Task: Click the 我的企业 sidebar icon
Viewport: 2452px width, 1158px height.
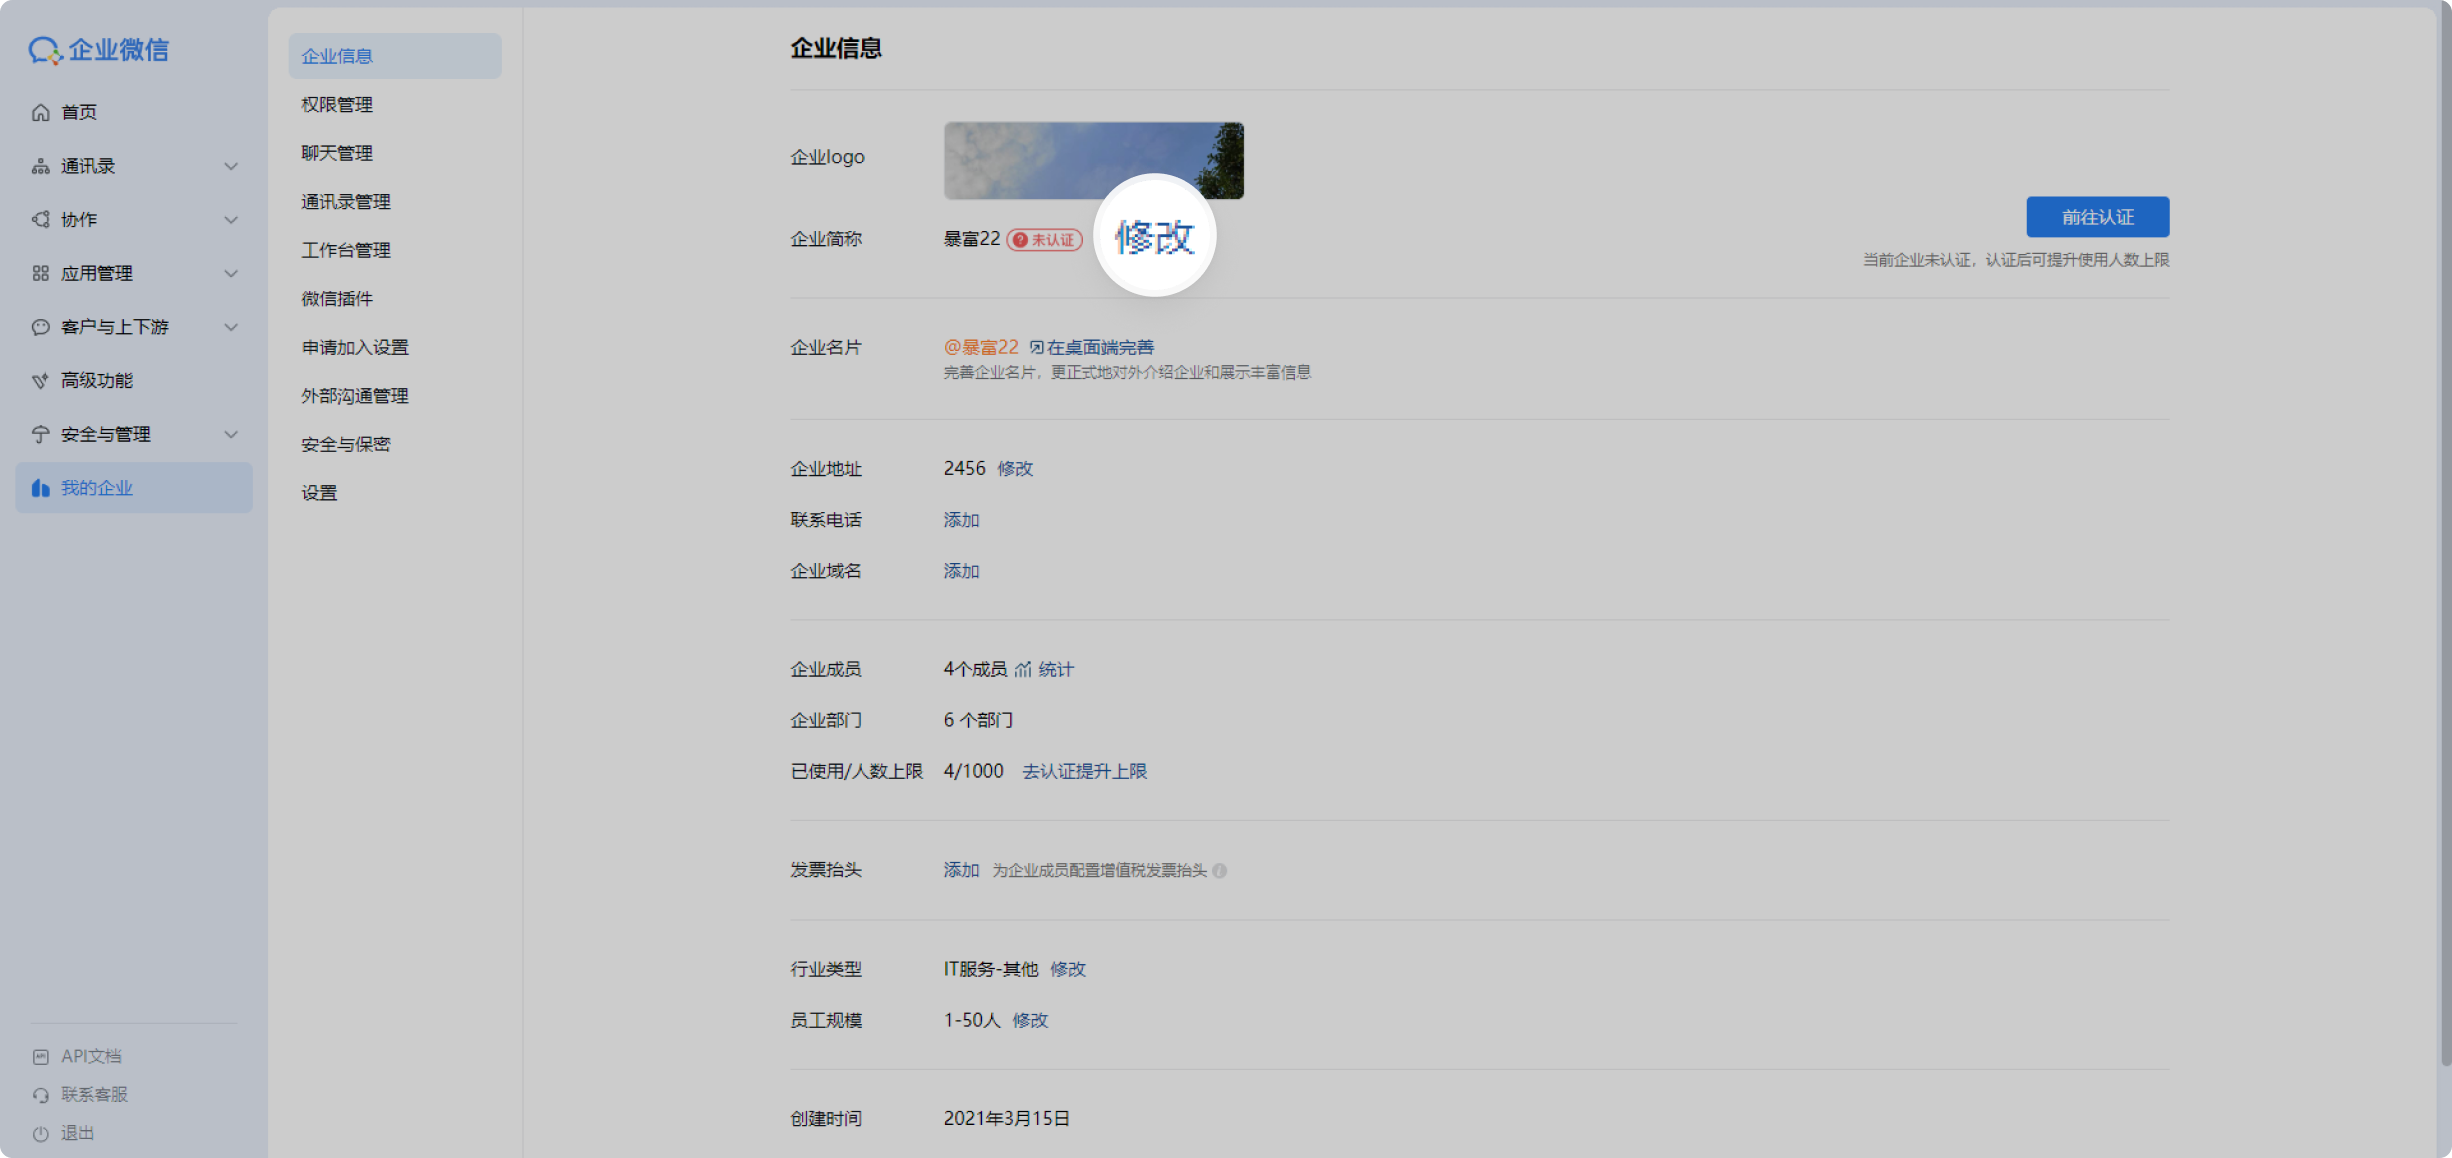Action: tap(40, 488)
